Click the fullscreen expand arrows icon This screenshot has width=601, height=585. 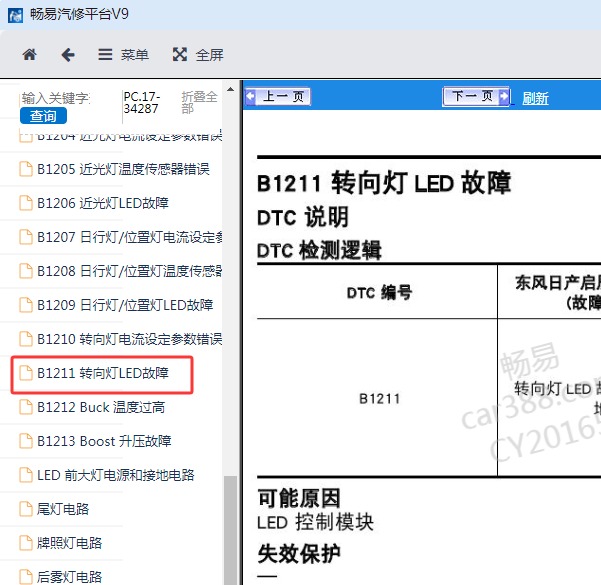pyautogui.click(x=180, y=54)
